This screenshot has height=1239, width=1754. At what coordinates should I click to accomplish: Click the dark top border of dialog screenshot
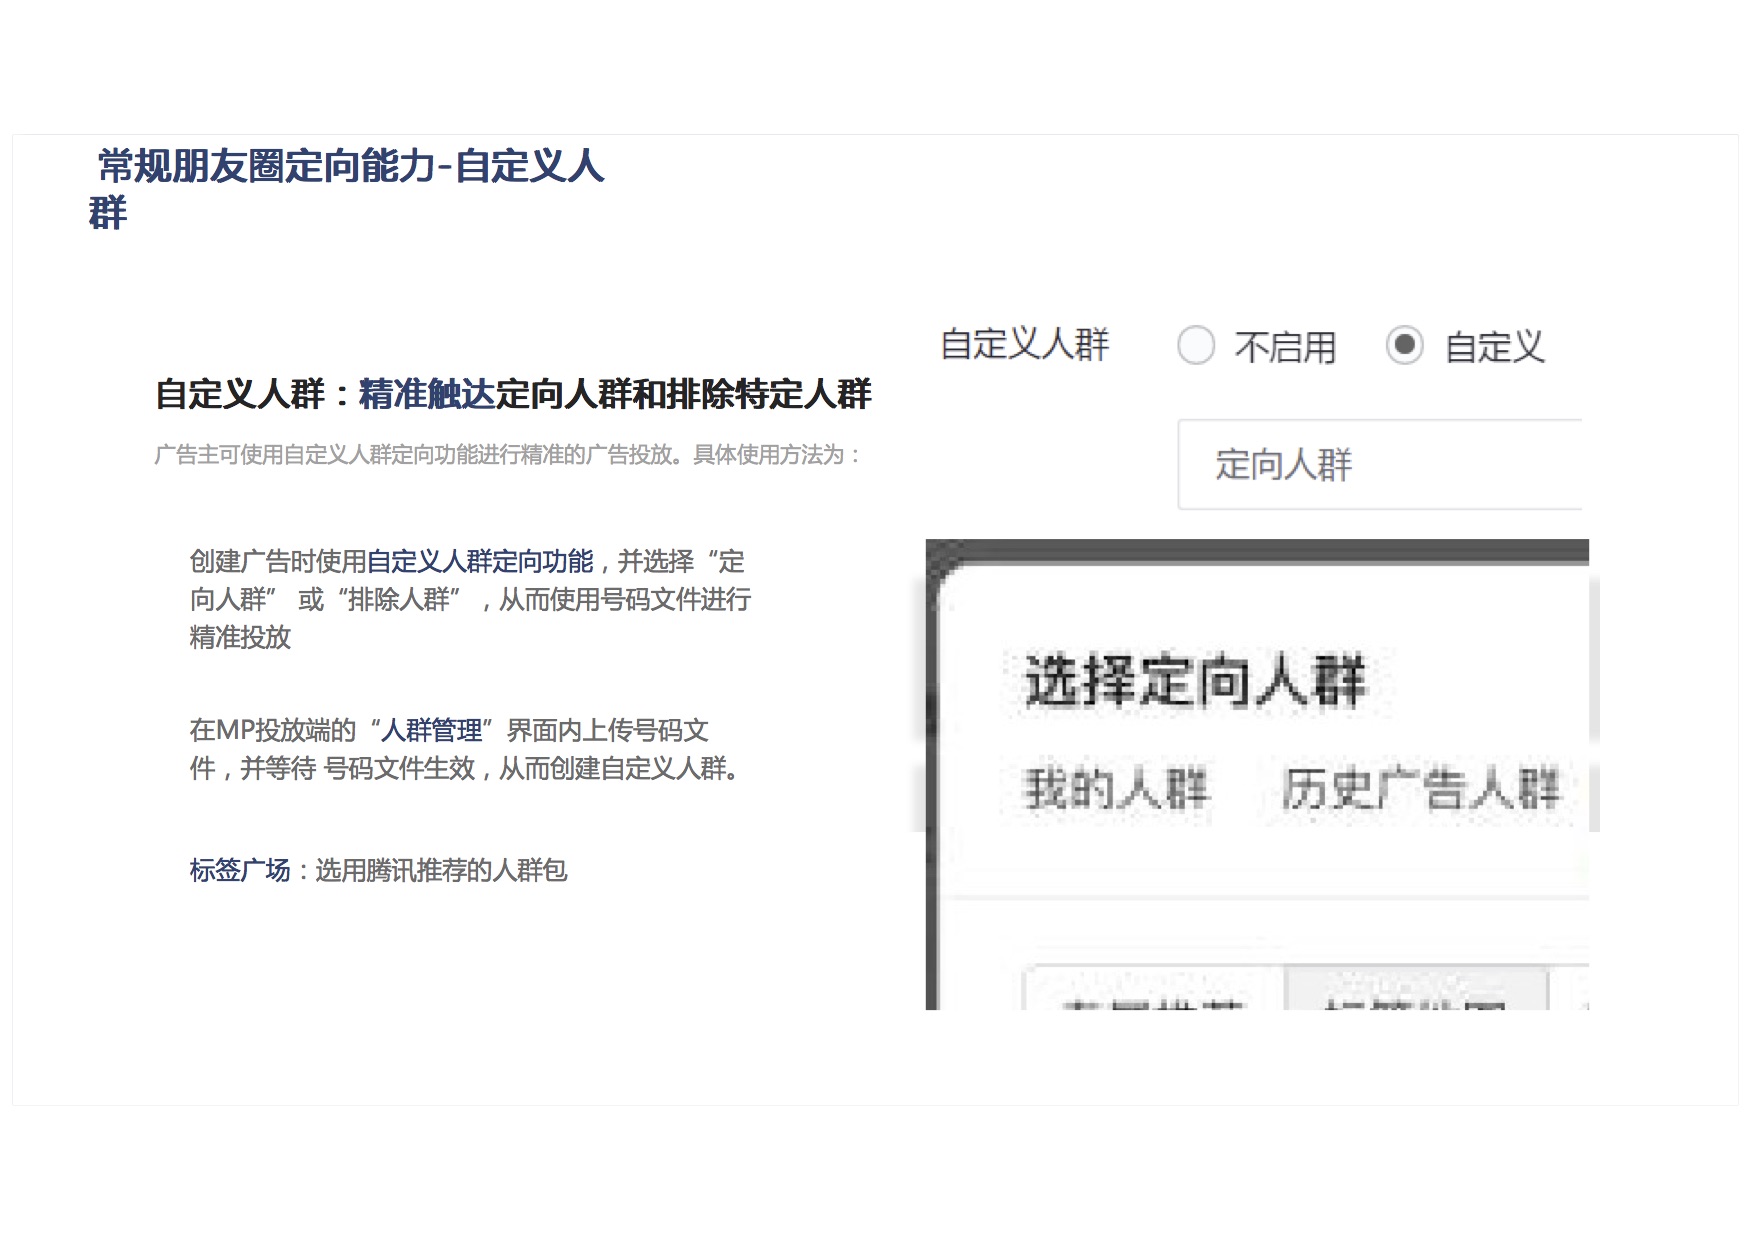point(1257,550)
